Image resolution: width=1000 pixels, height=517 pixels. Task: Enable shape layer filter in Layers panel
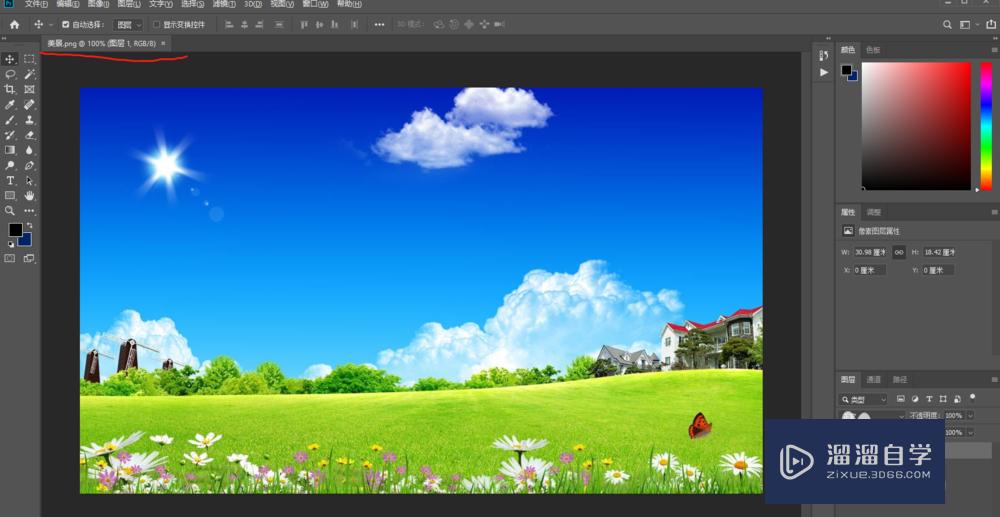point(943,399)
